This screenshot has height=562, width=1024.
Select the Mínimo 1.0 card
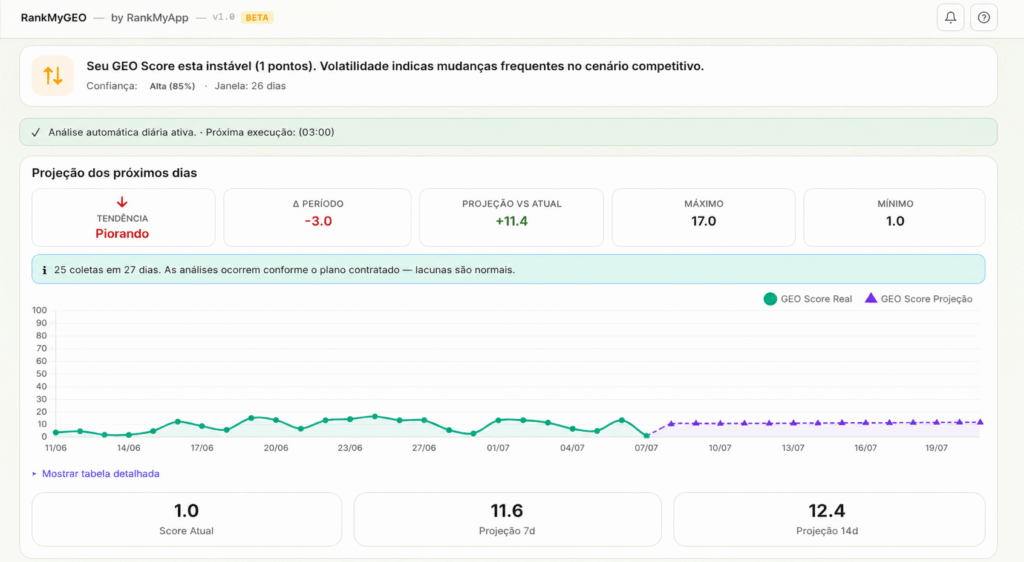tap(895, 217)
